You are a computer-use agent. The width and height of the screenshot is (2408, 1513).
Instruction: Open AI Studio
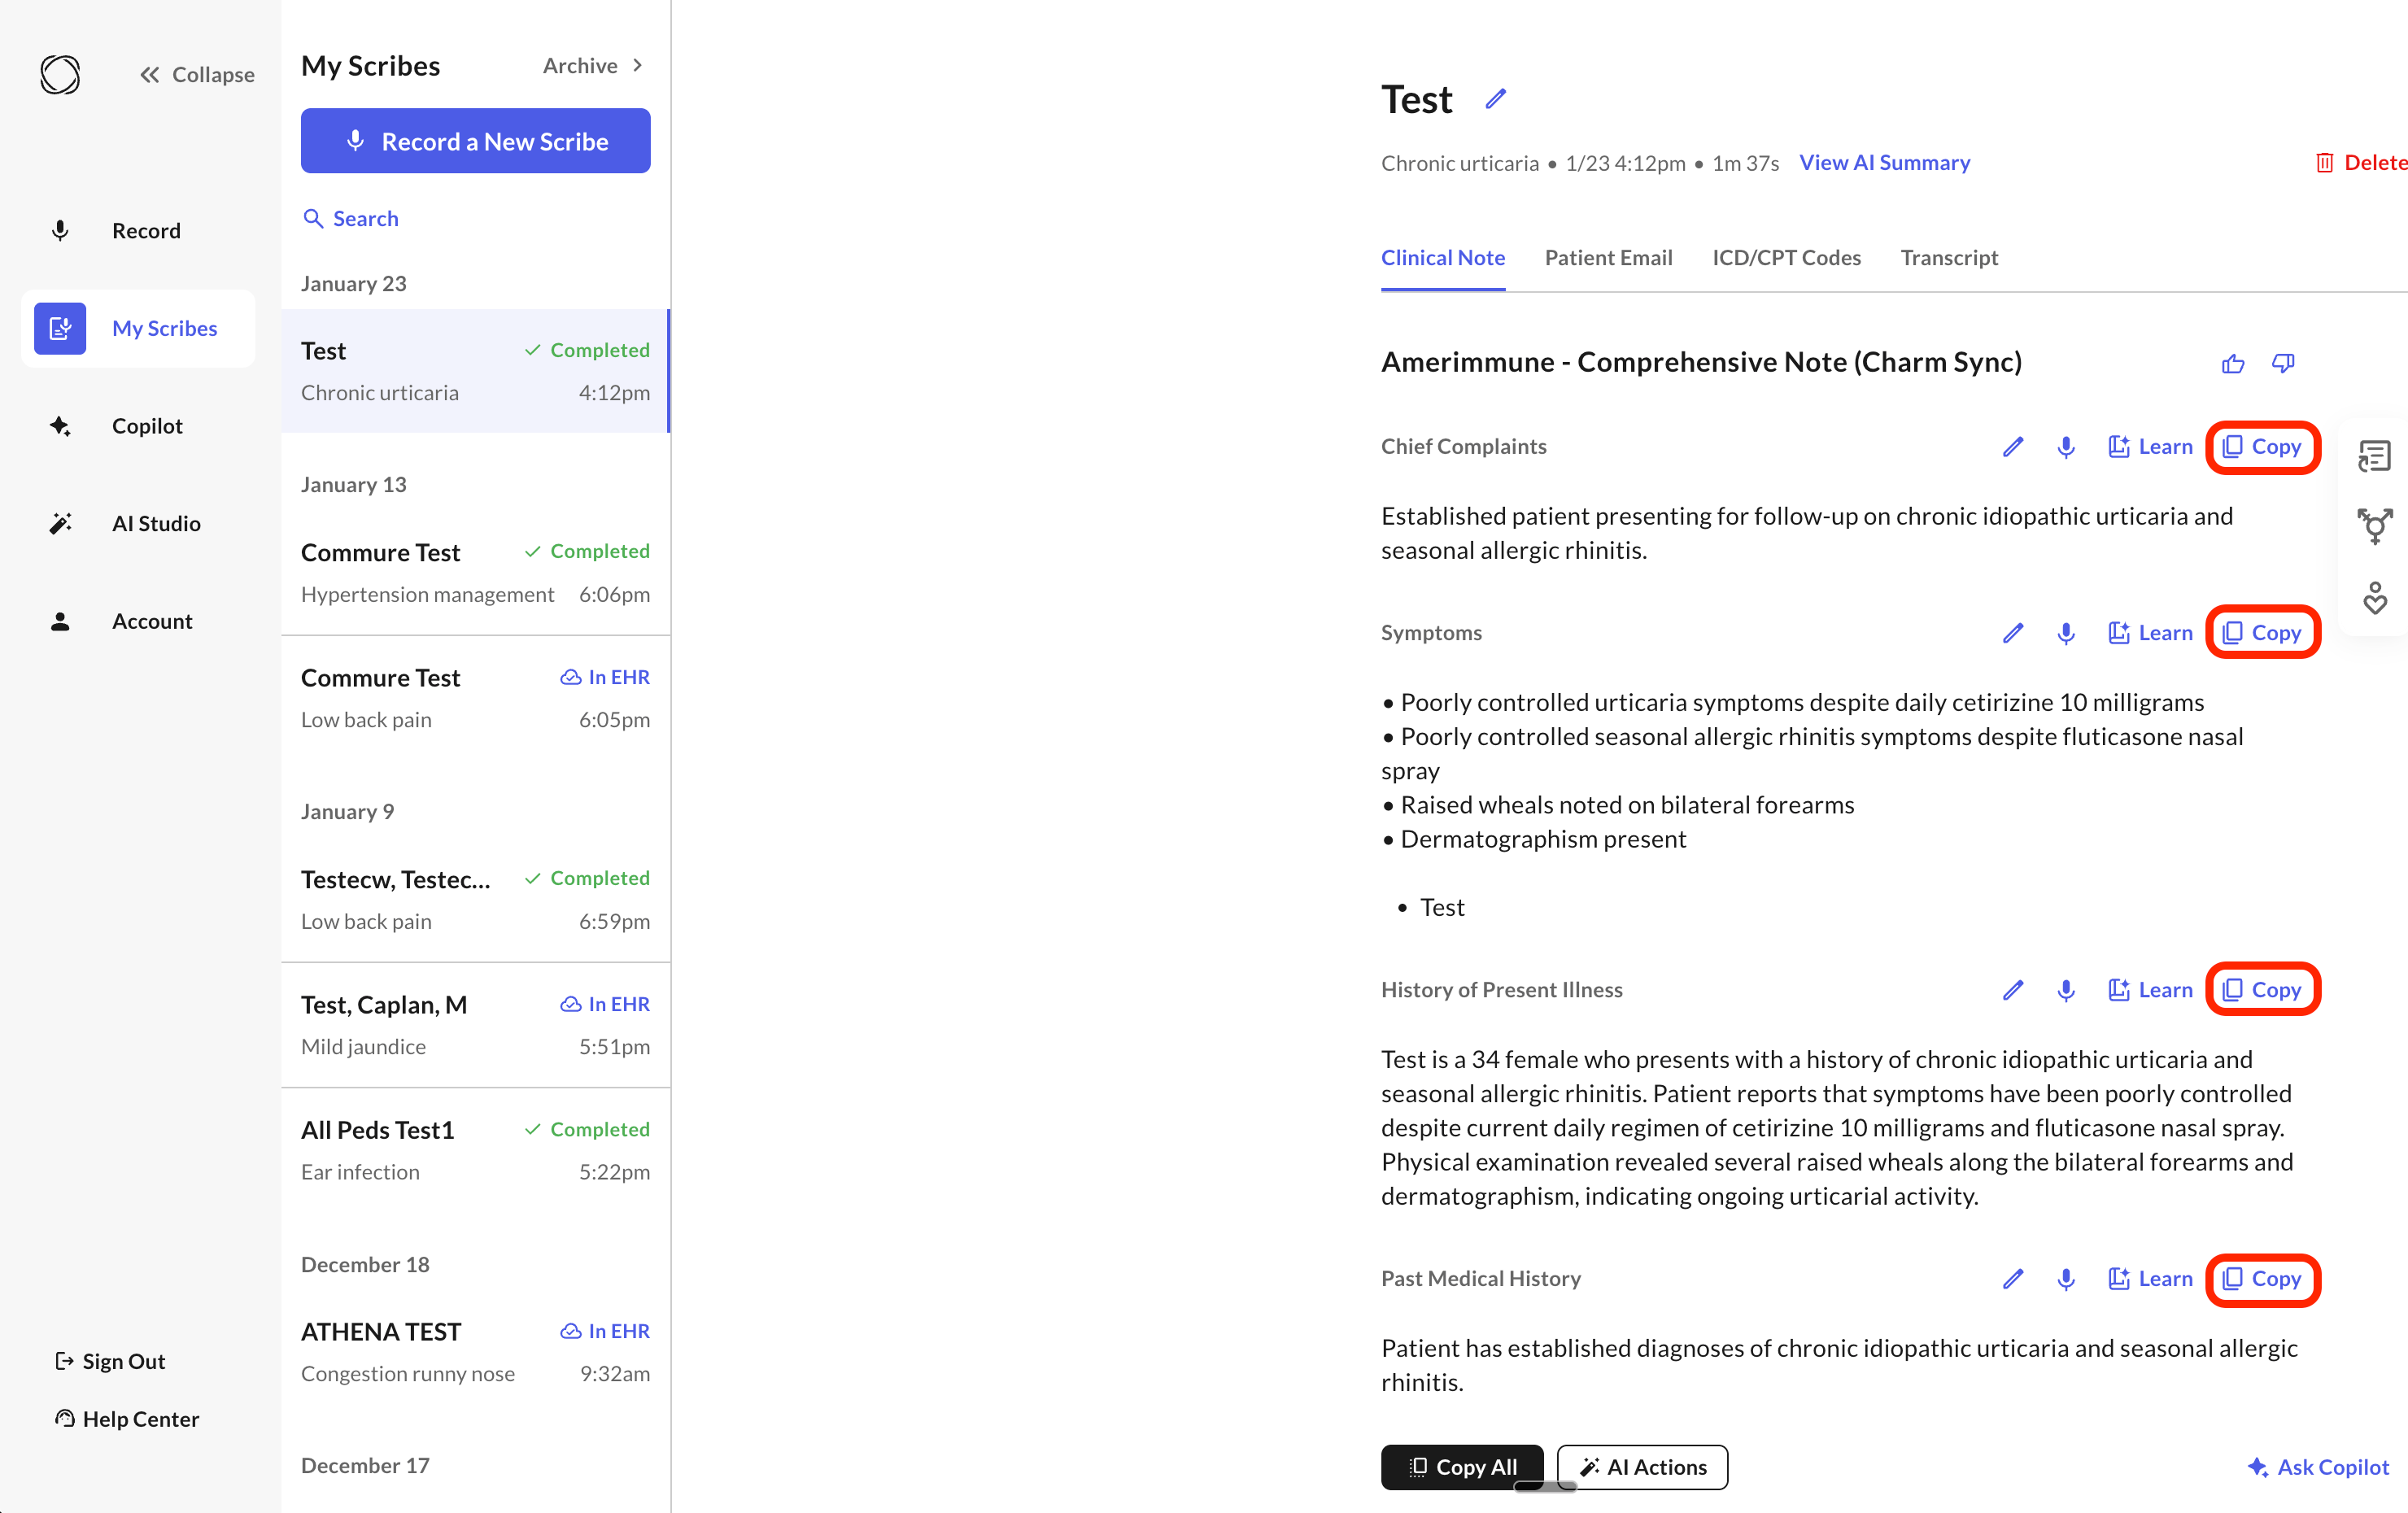(138, 524)
